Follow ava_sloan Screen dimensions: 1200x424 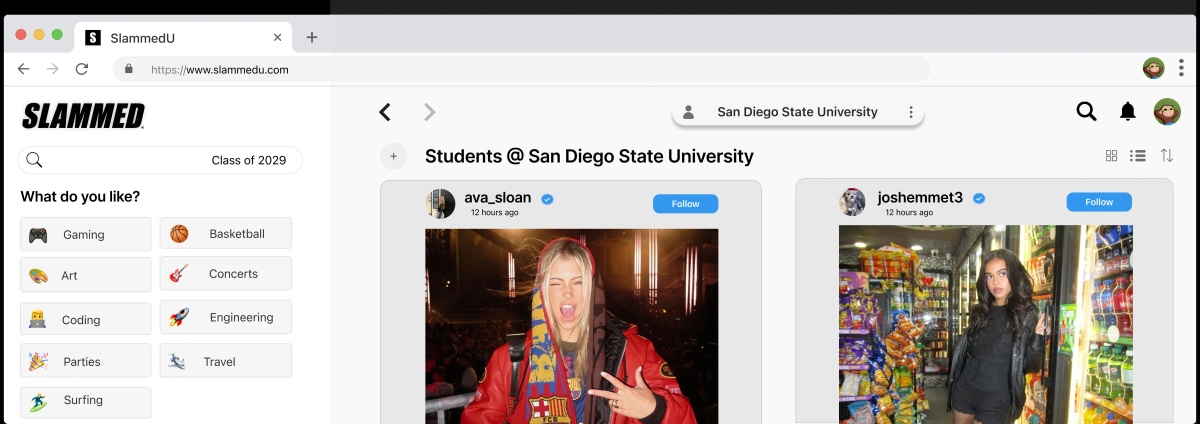(x=685, y=204)
